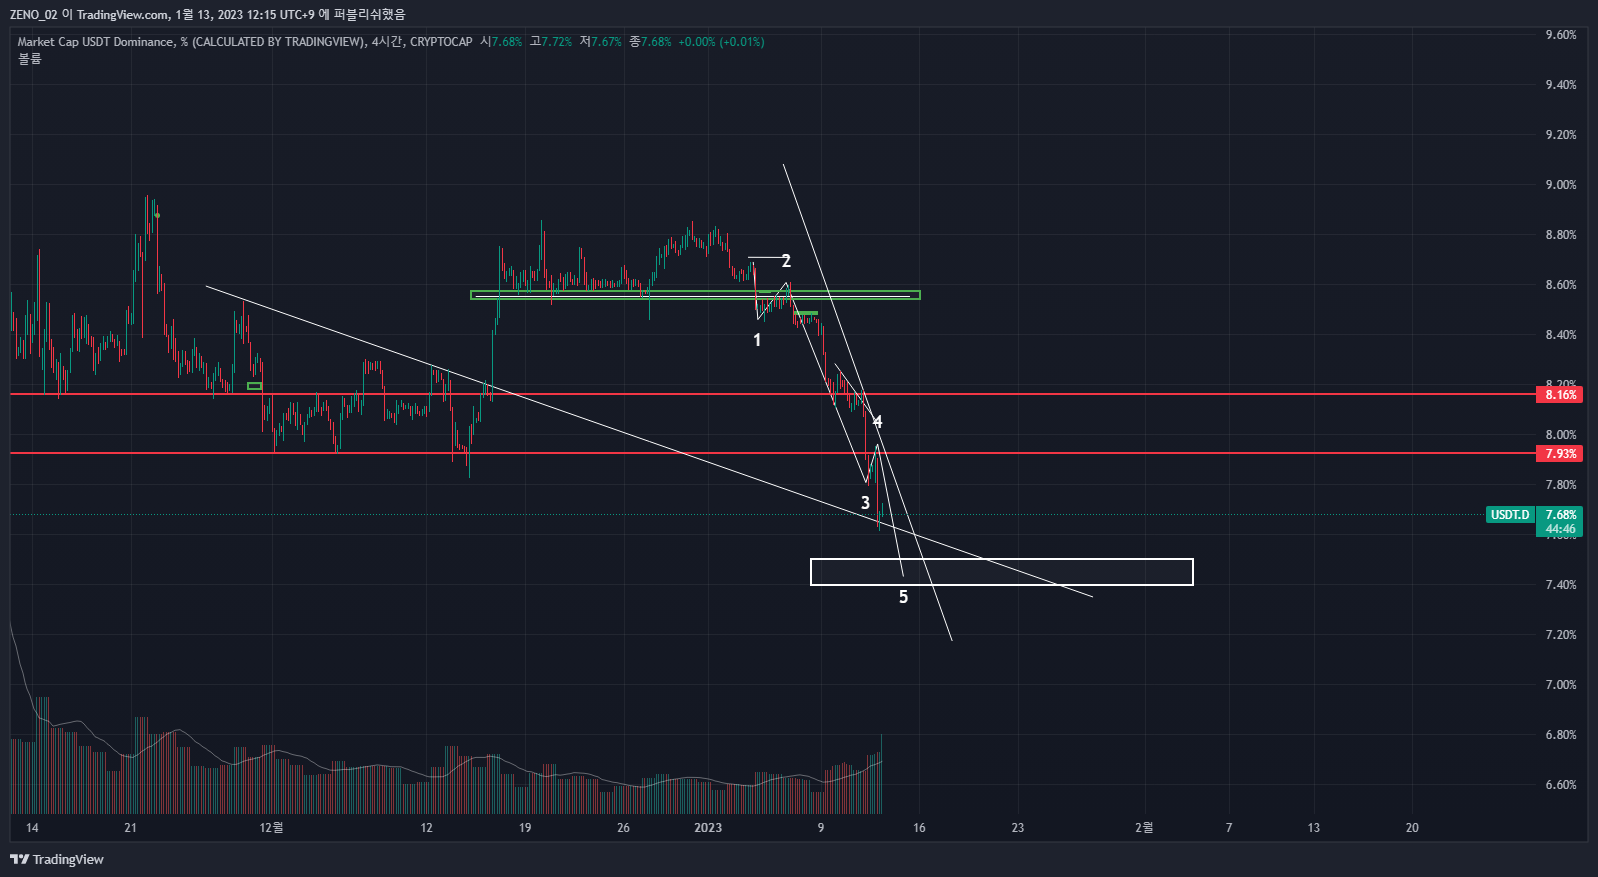The width and height of the screenshot is (1598, 877).
Task: Click the 8.40% price axis label
Action: click(x=1560, y=335)
